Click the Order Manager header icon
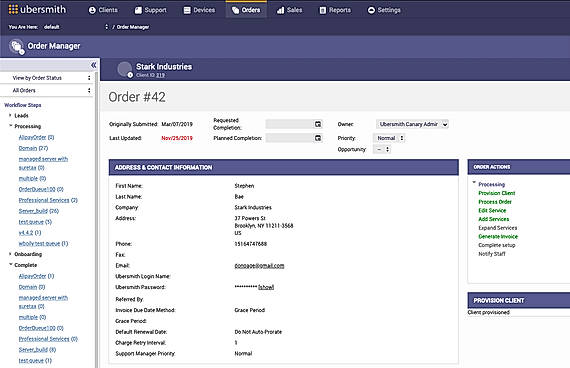The height and width of the screenshot is (368, 570). (17, 47)
